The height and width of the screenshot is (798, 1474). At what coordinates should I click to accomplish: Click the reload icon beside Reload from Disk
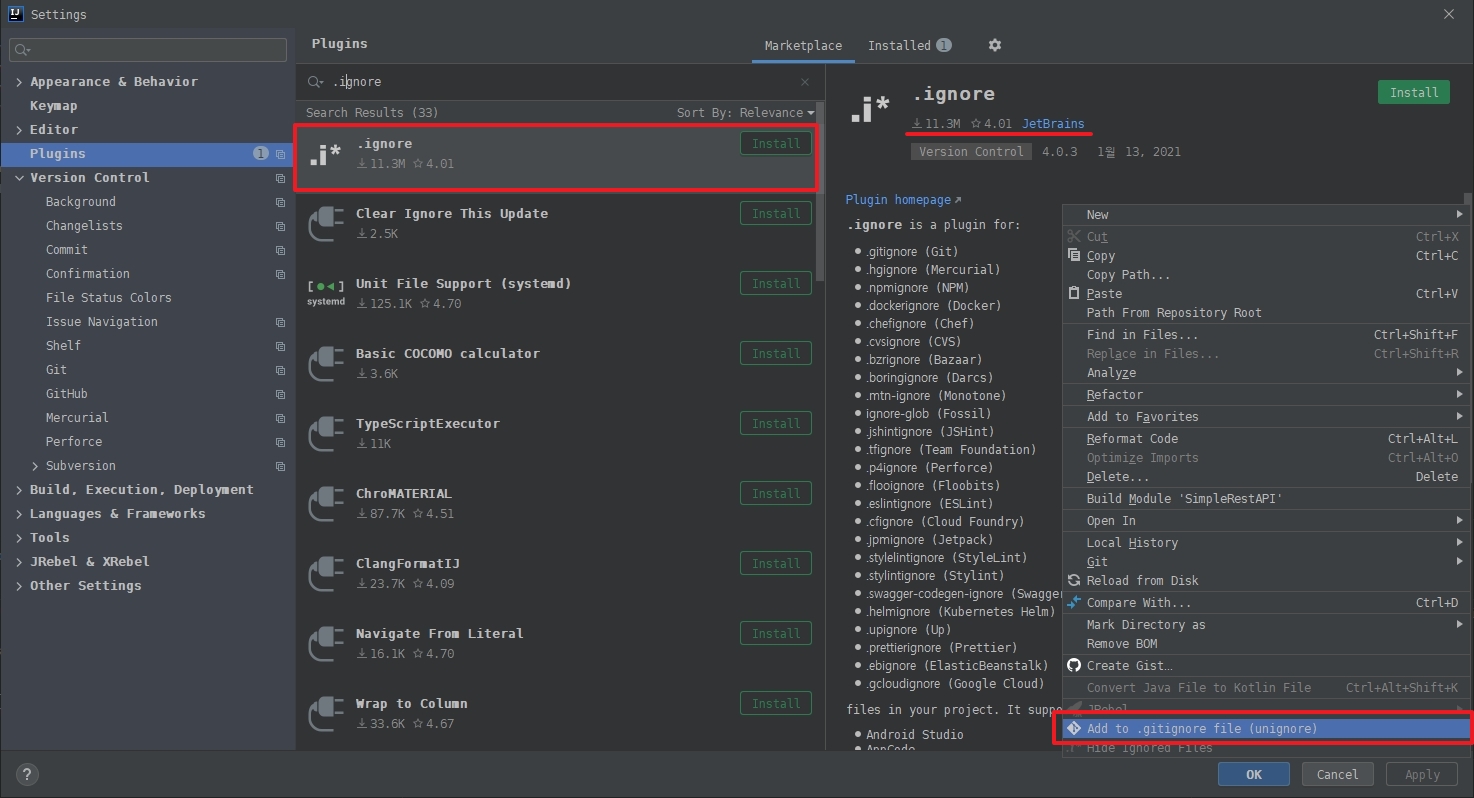pyautogui.click(x=1074, y=580)
